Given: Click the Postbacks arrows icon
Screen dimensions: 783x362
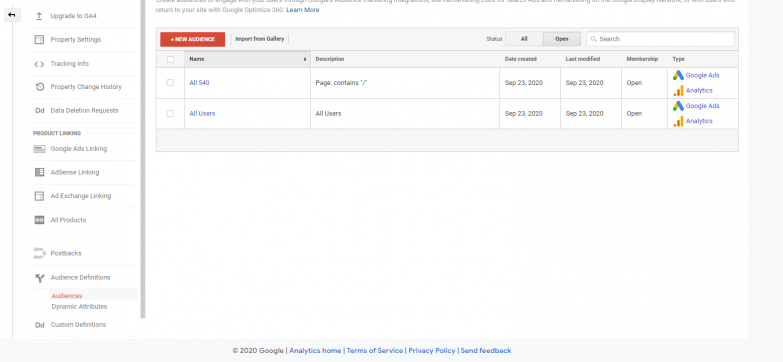Looking at the screenshot, I should [x=39, y=253].
